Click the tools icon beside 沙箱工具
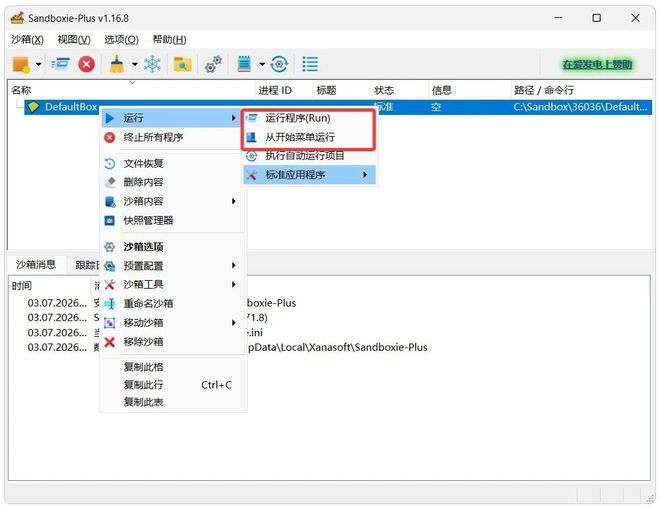 tap(110, 285)
